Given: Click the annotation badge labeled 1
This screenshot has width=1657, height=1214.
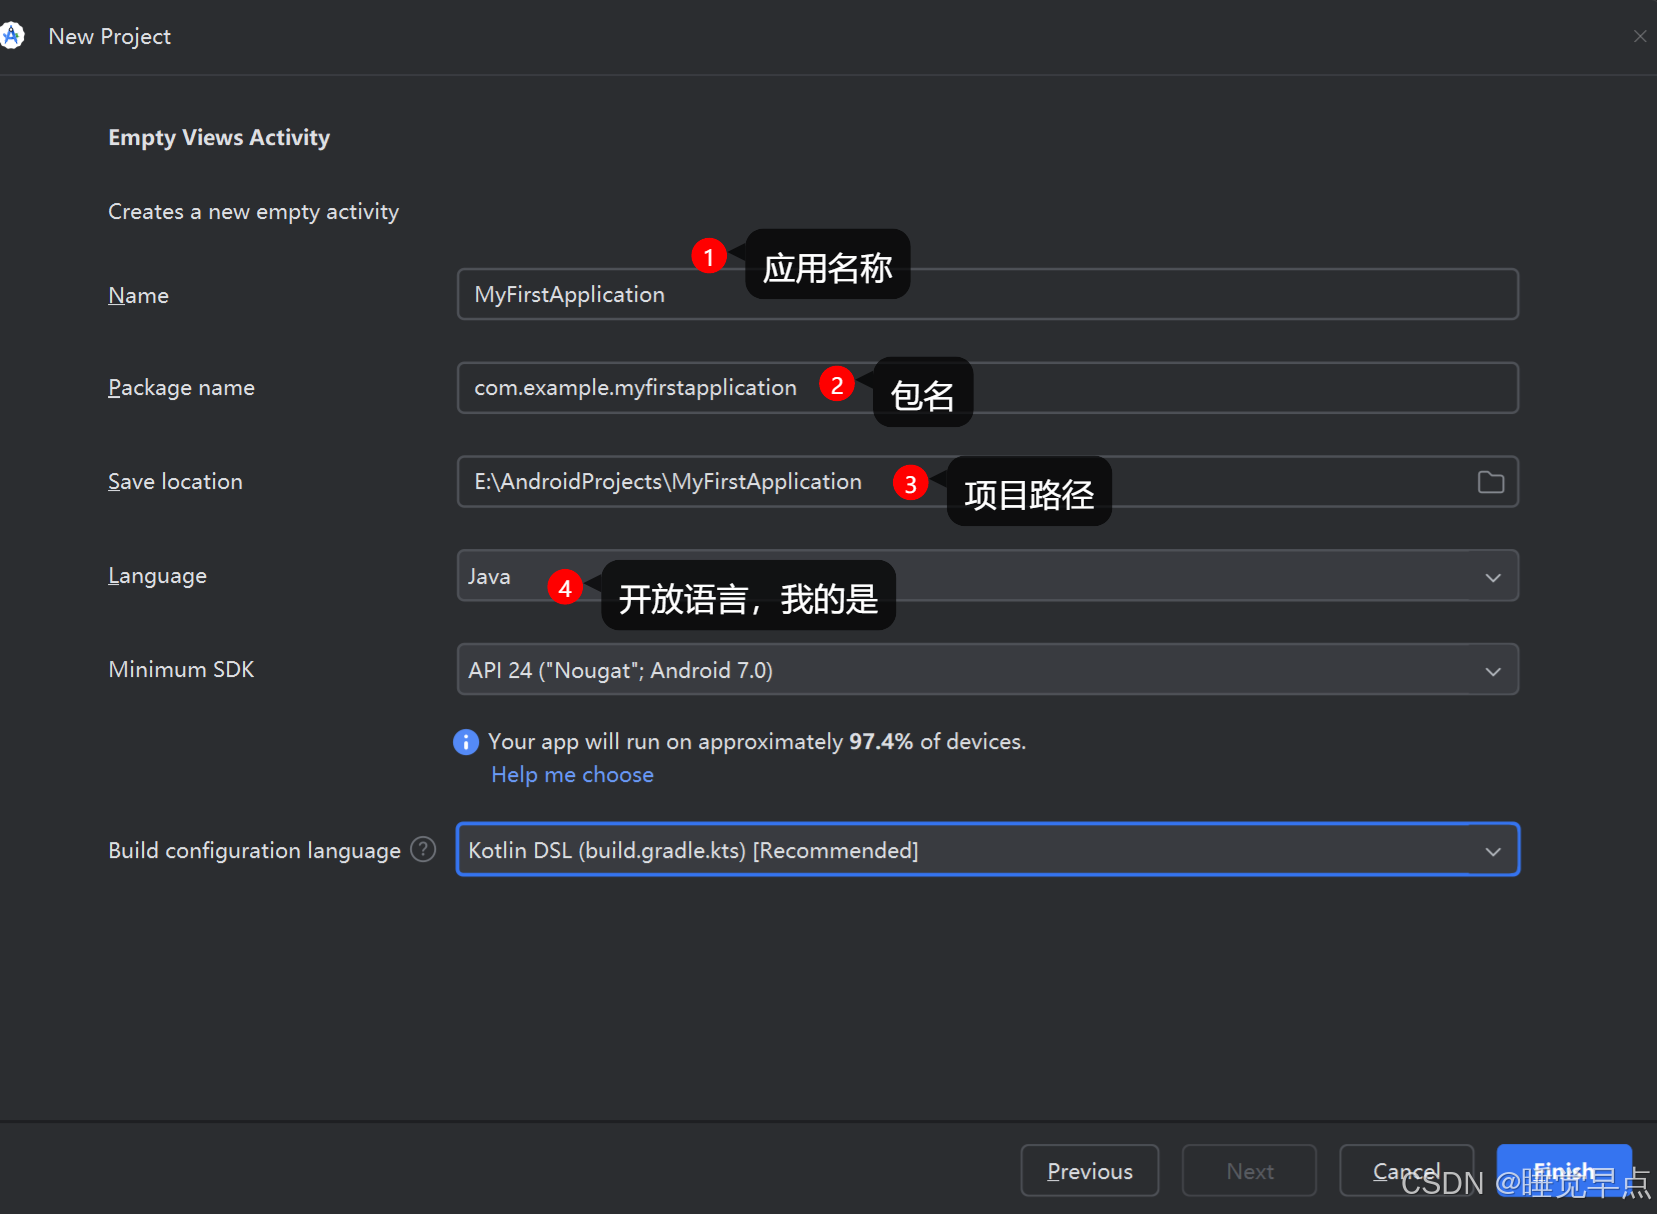Looking at the screenshot, I should pos(709,255).
